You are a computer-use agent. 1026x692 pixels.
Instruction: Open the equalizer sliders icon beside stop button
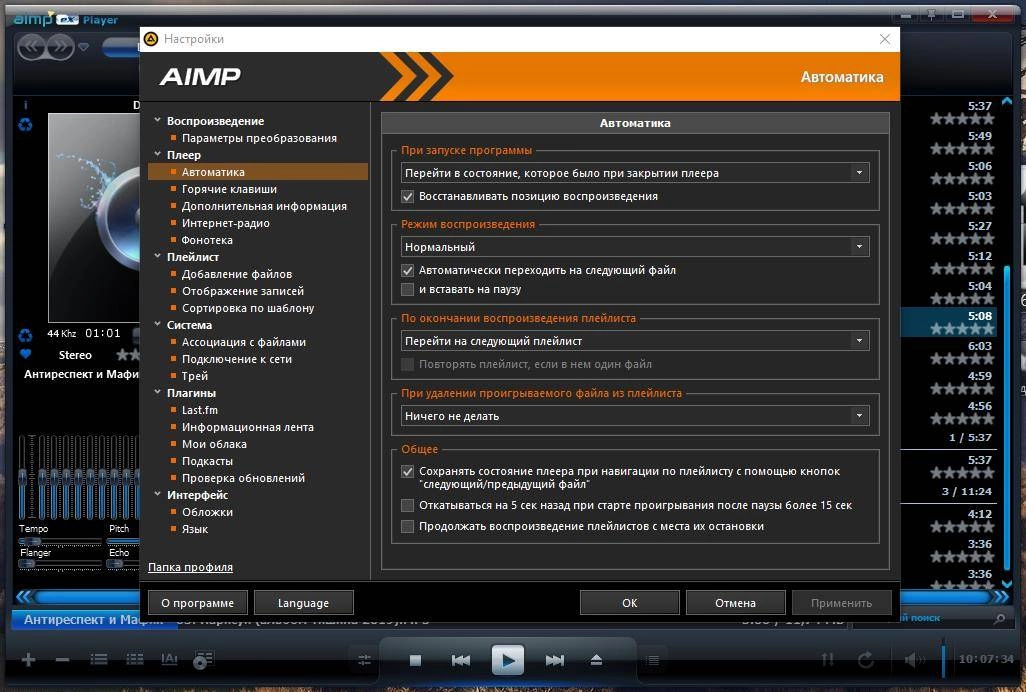pos(364,661)
